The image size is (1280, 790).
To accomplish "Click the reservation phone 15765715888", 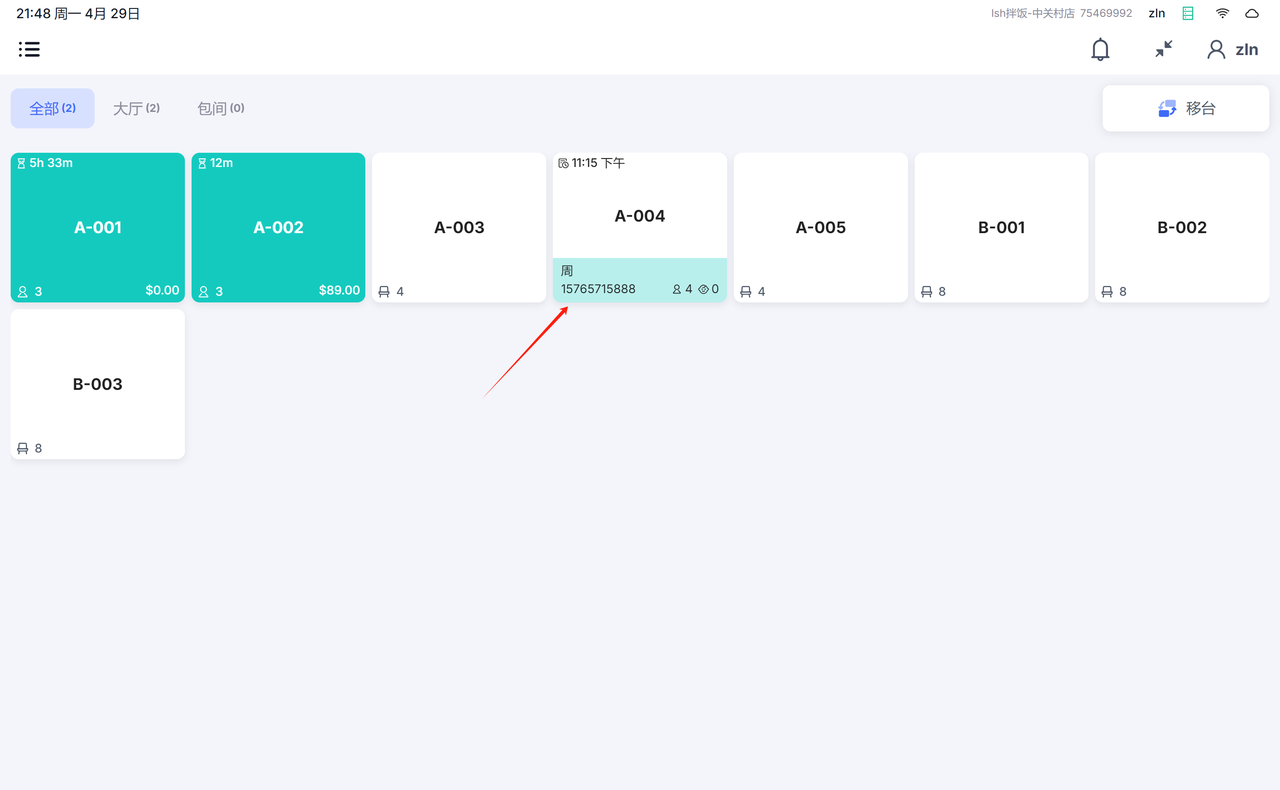I will pyautogui.click(x=598, y=289).
